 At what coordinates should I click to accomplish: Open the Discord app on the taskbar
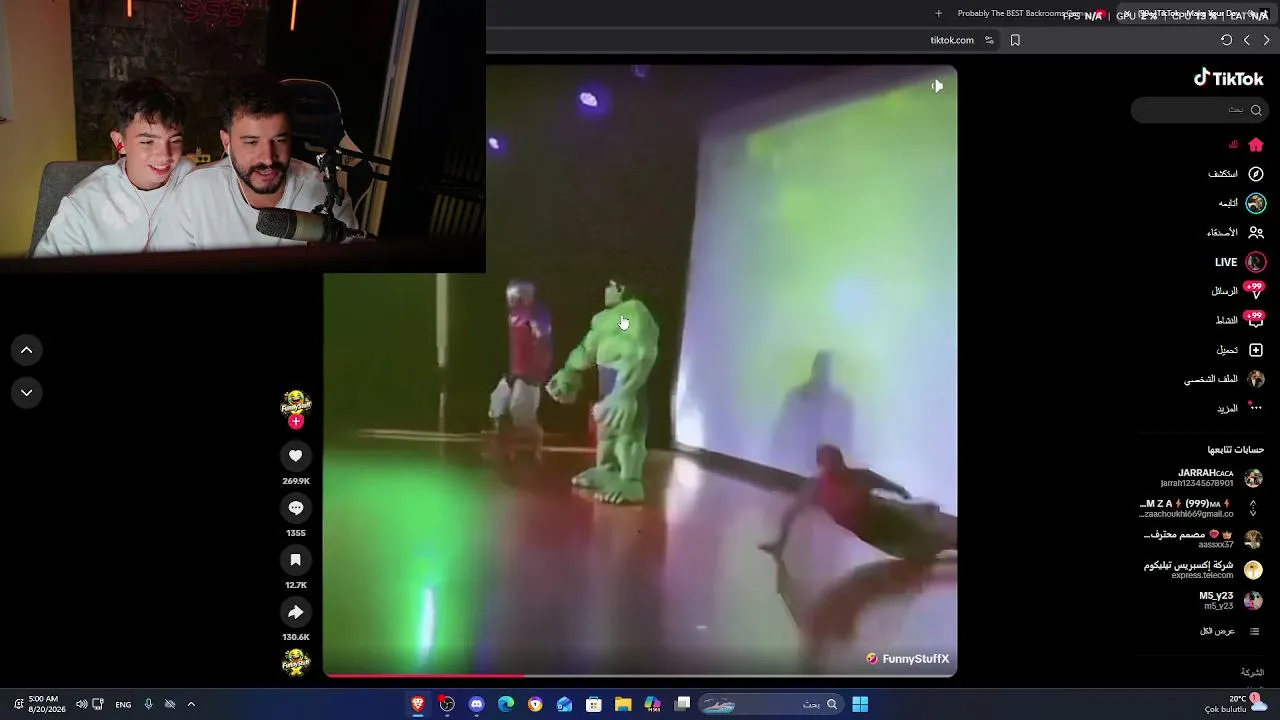476,704
